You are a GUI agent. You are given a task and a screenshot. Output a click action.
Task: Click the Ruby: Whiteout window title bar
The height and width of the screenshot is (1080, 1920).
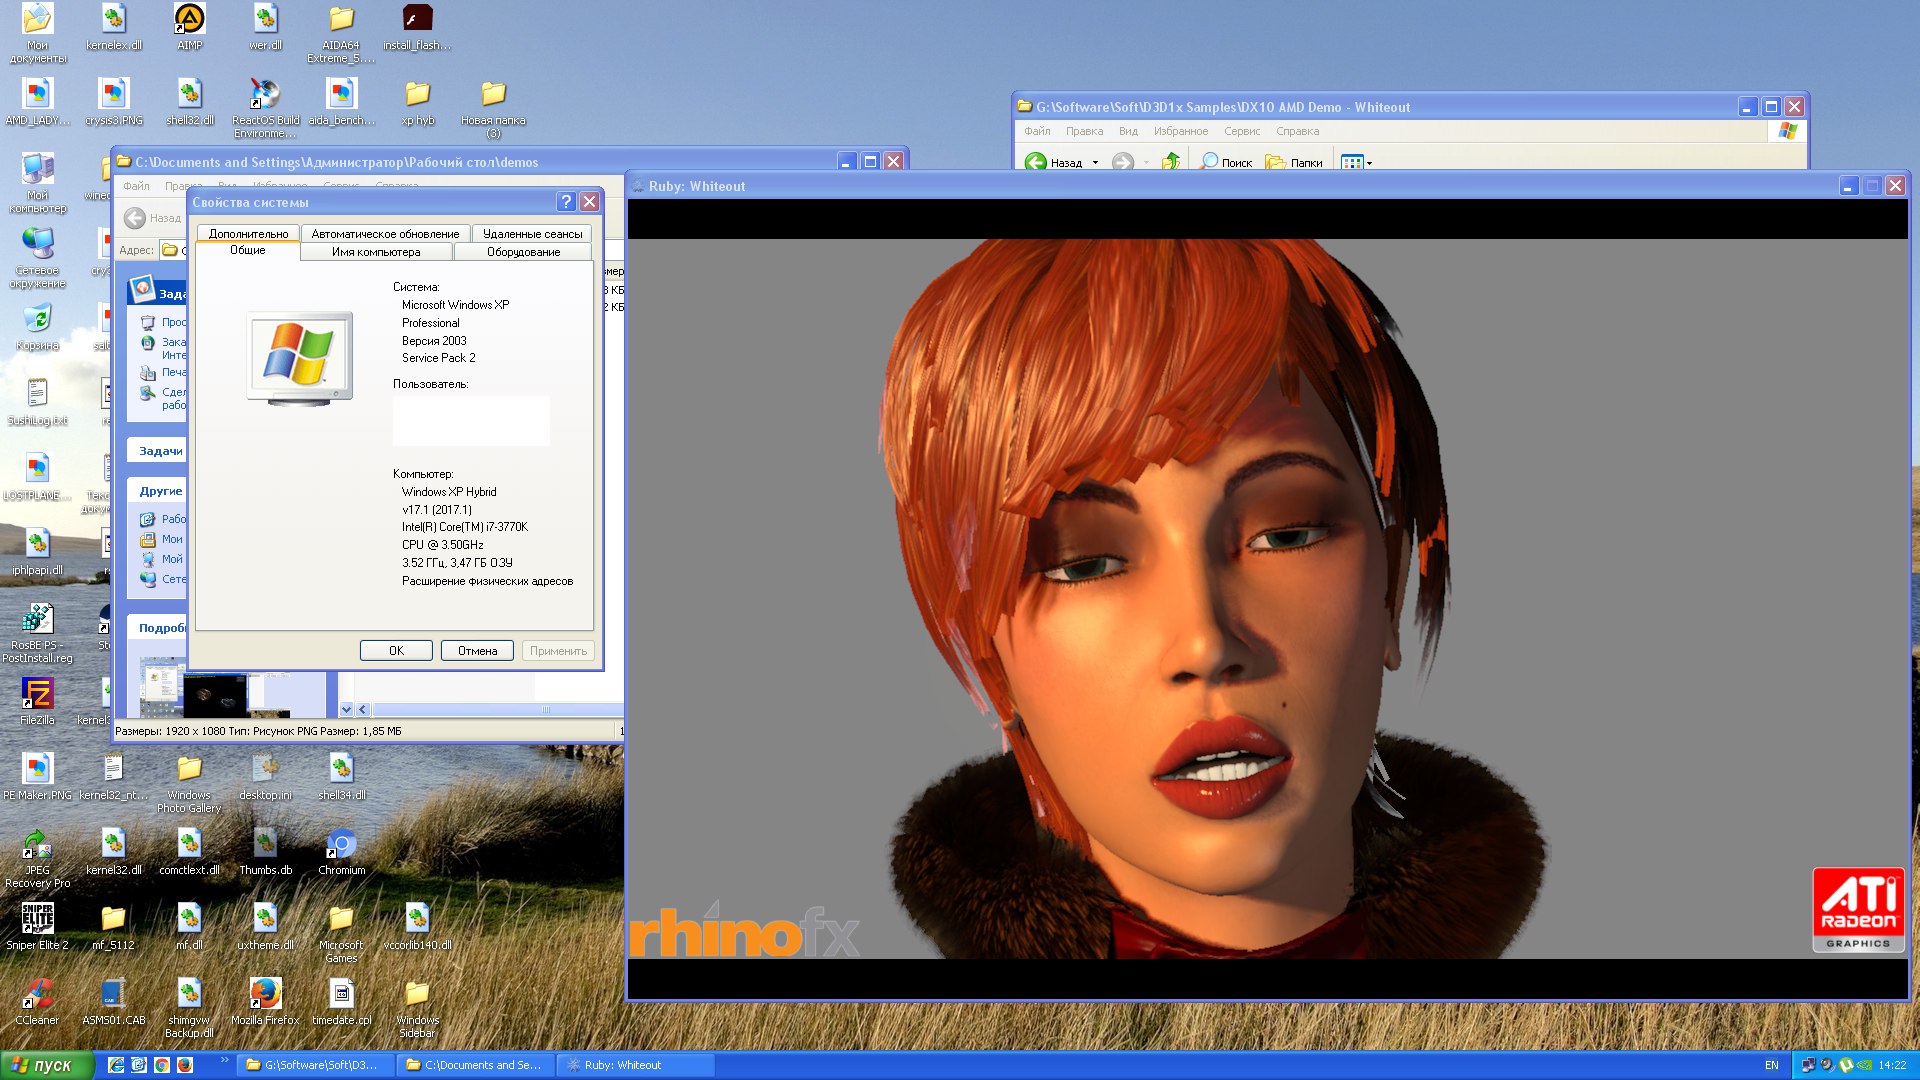click(1230, 186)
